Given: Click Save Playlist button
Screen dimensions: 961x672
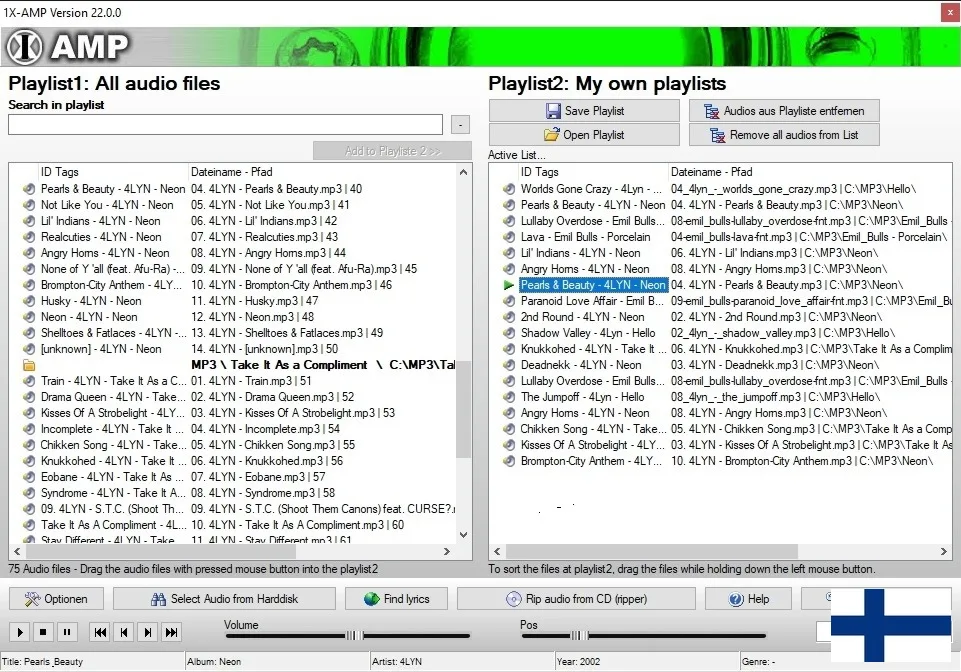Looking at the screenshot, I should coord(584,111).
